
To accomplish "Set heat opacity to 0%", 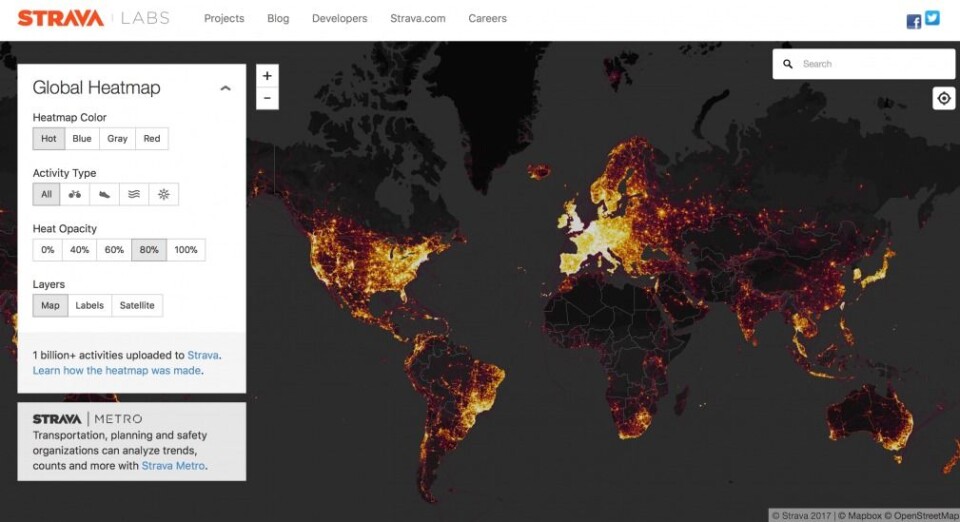I will pyautogui.click(x=48, y=250).
